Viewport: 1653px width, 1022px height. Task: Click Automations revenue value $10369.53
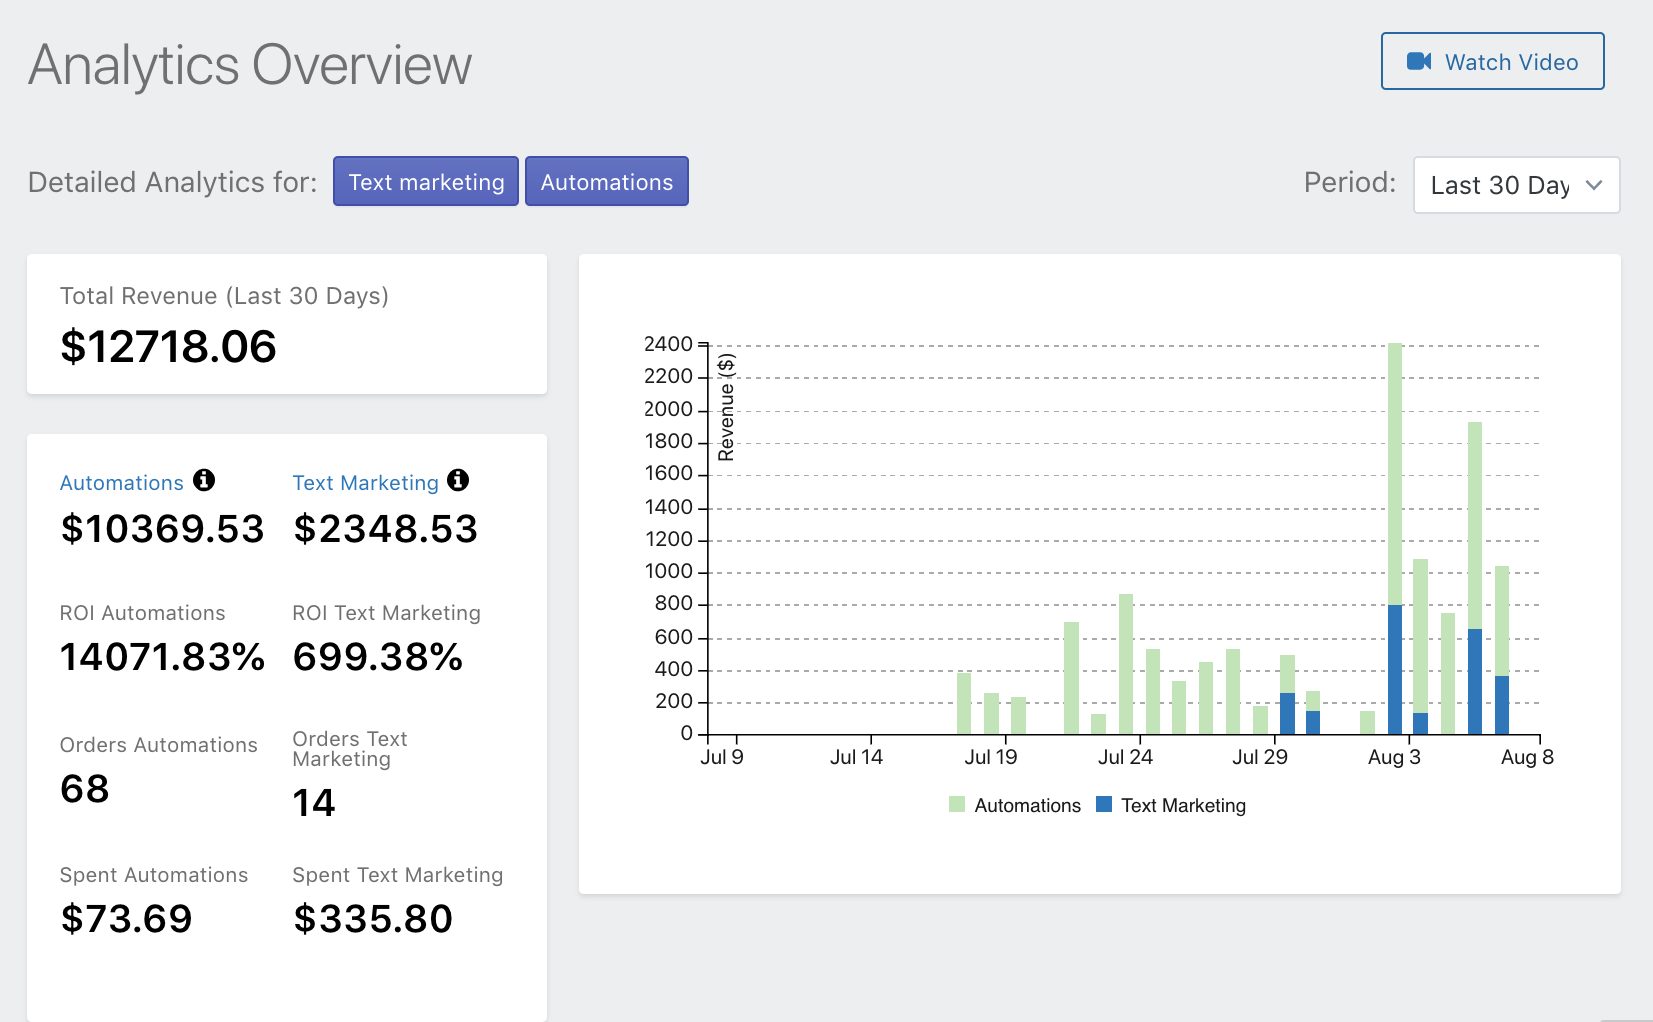pyautogui.click(x=162, y=529)
